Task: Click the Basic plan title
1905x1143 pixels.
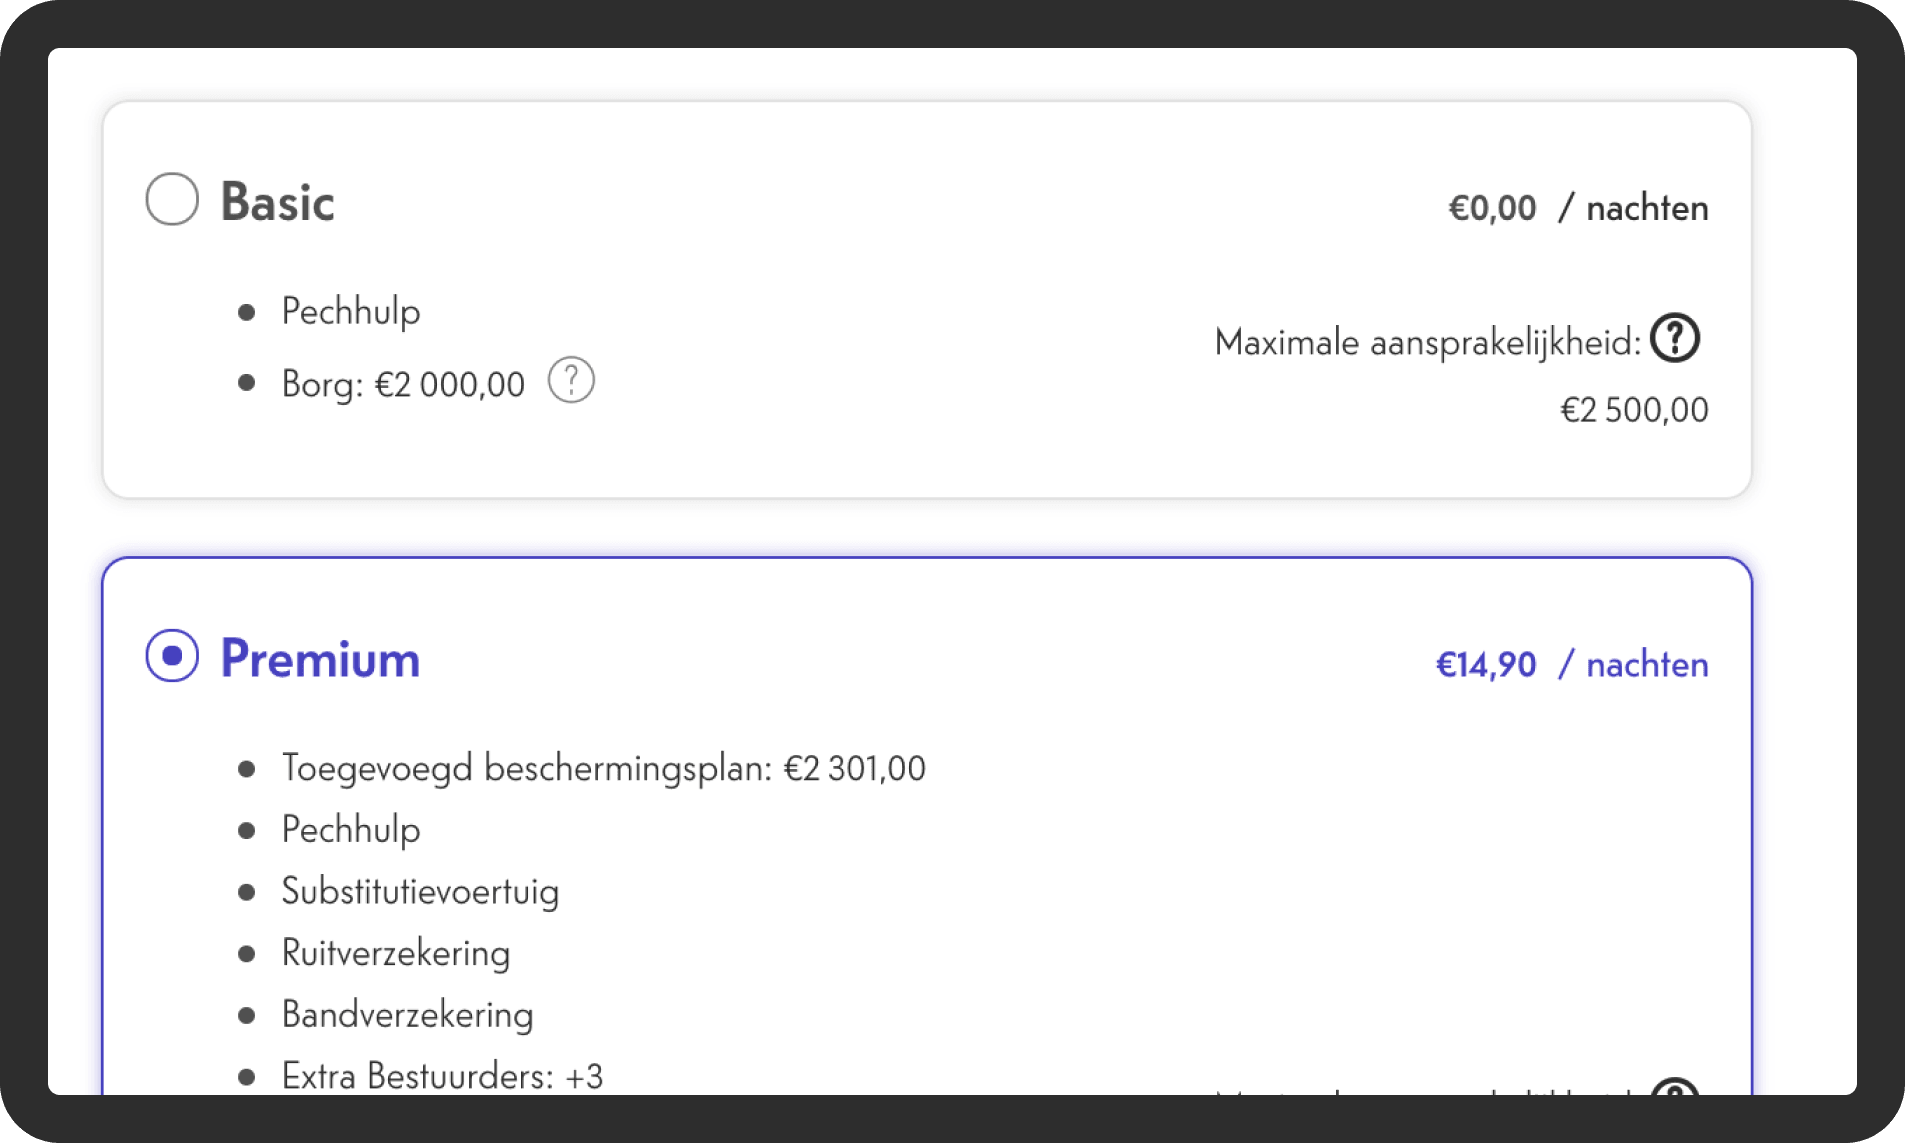Action: point(277,202)
